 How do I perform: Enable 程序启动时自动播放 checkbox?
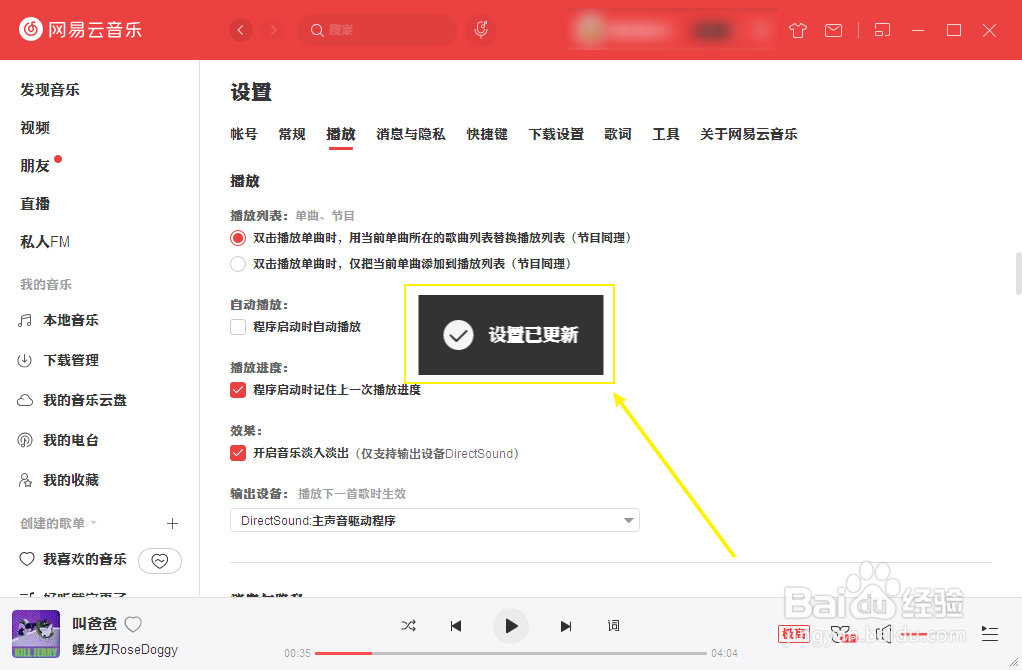pos(238,327)
